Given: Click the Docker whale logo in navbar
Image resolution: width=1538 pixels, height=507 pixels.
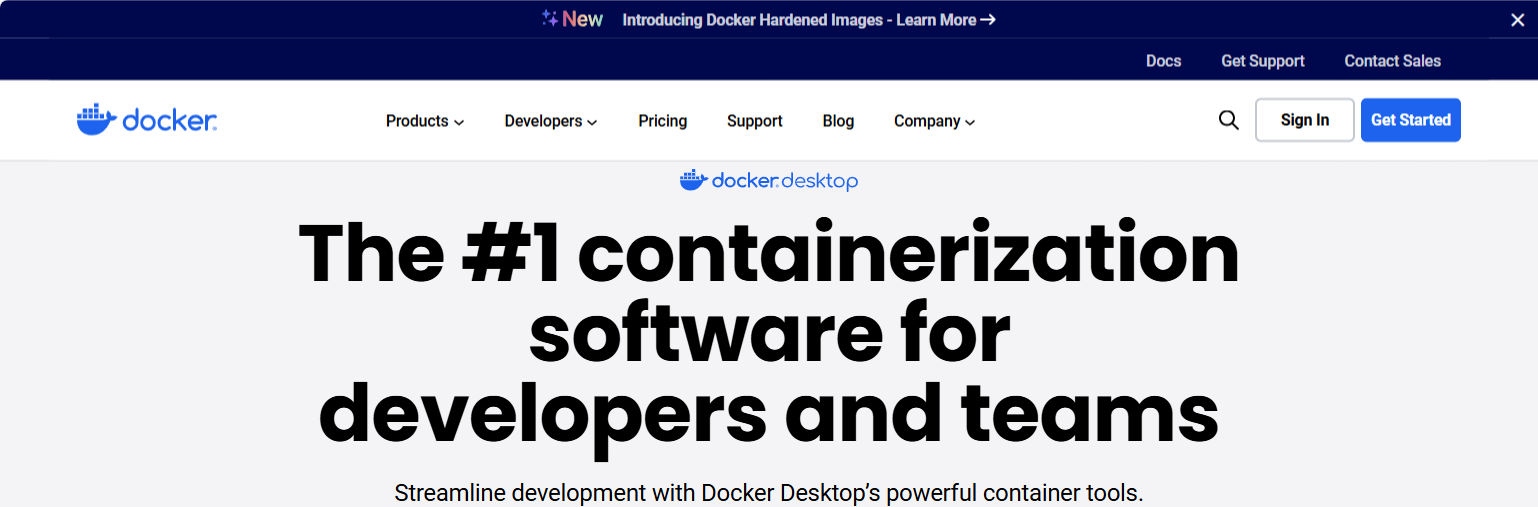Looking at the screenshot, I should (x=147, y=120).
